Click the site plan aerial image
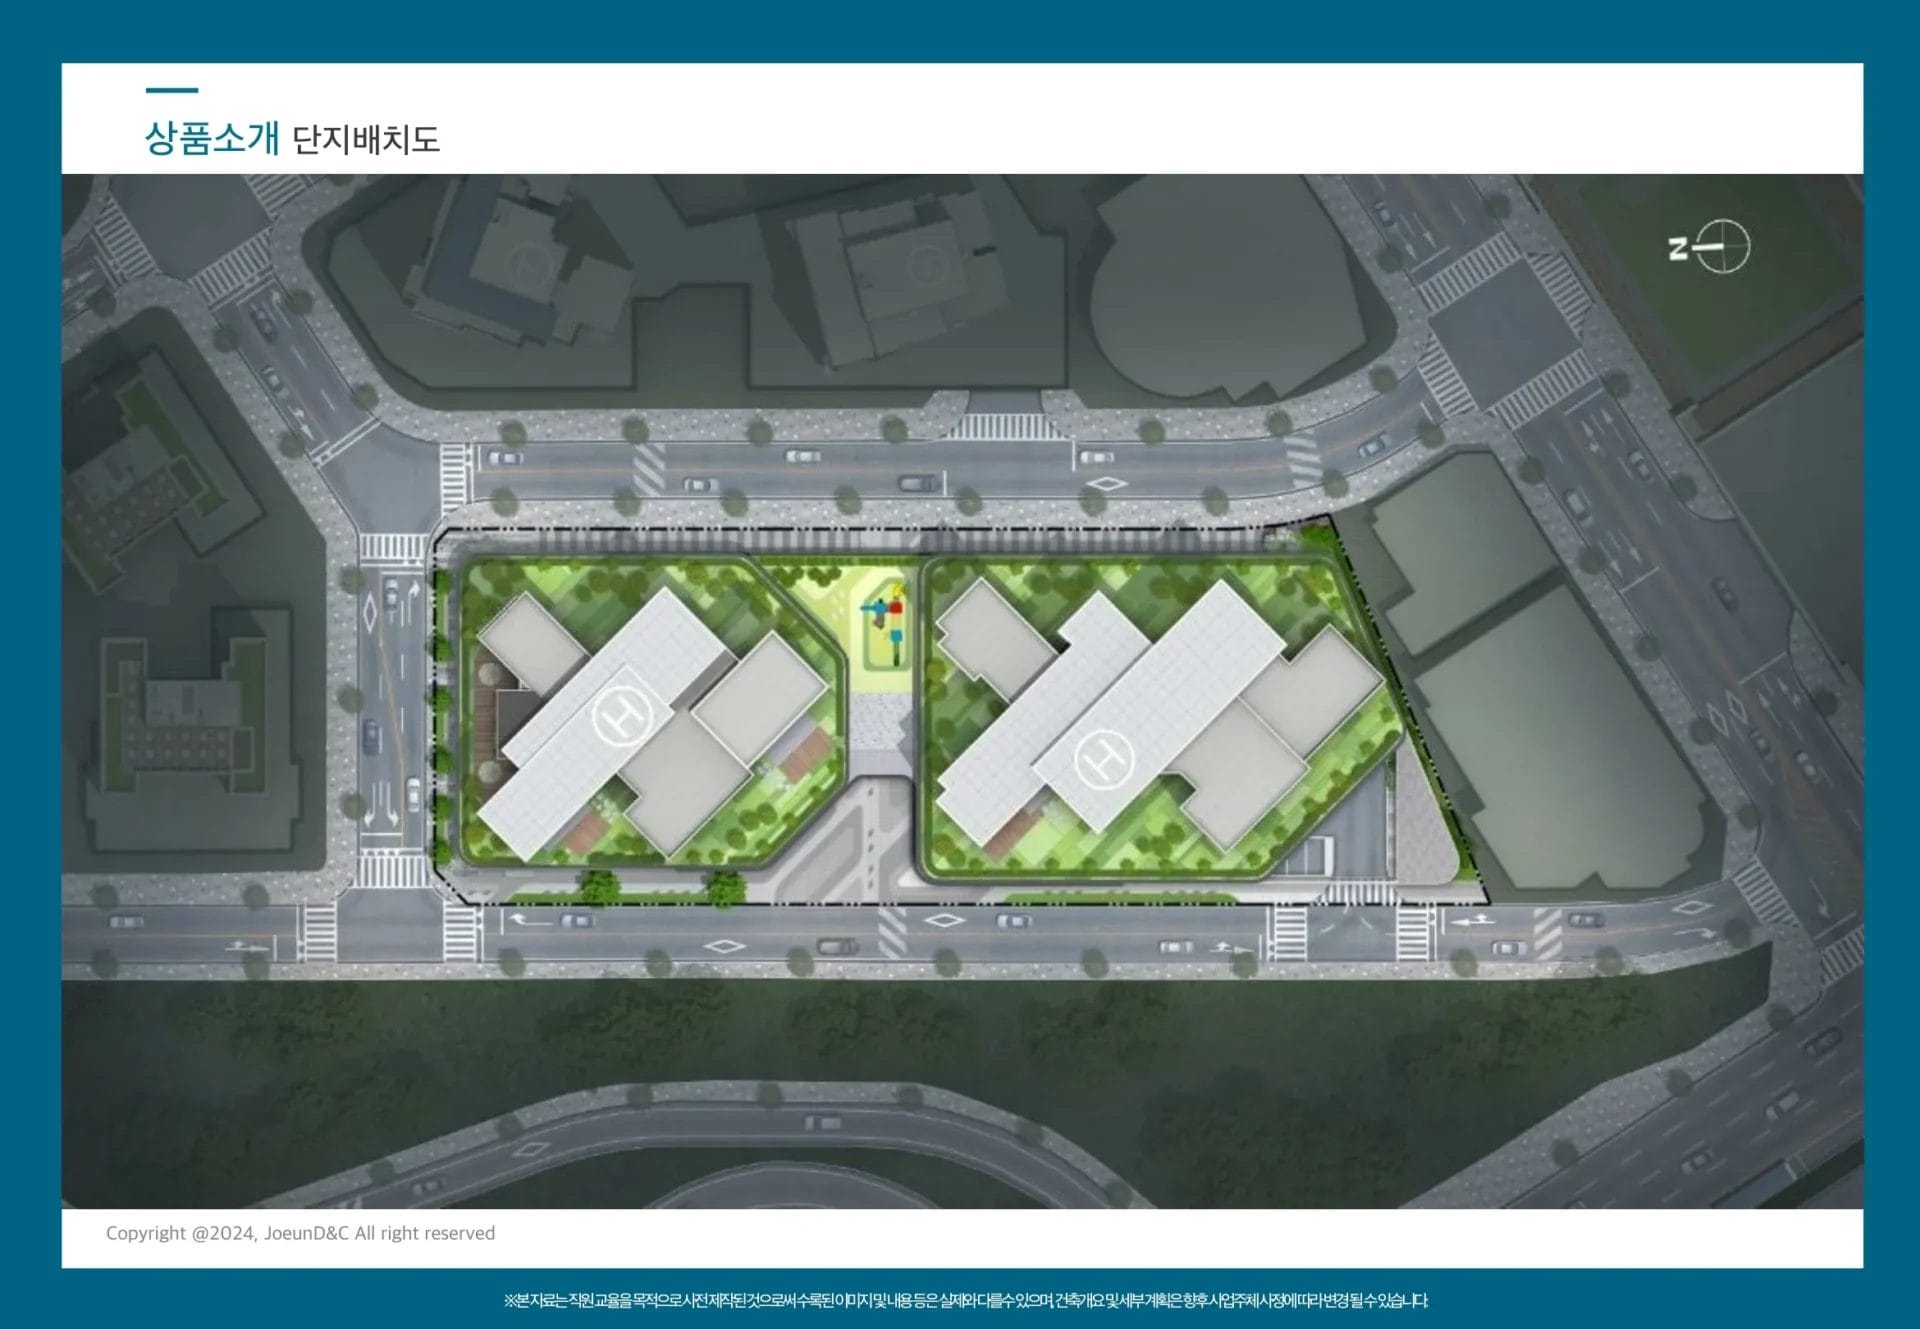 click(x=962, y=691)
